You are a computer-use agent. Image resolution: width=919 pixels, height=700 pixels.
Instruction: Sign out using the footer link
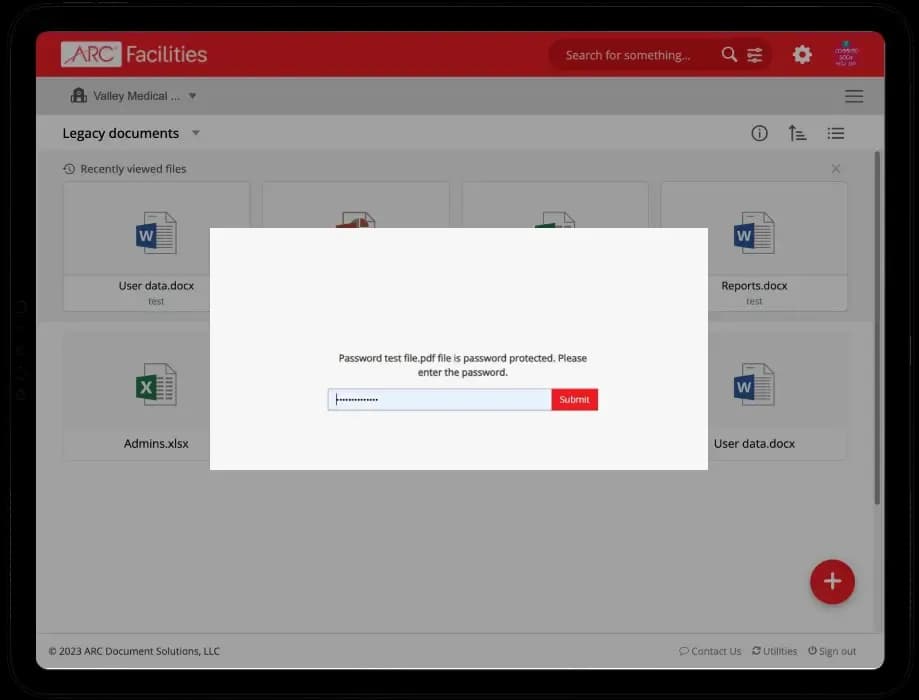pyautogui.click(x=832, y=650)
